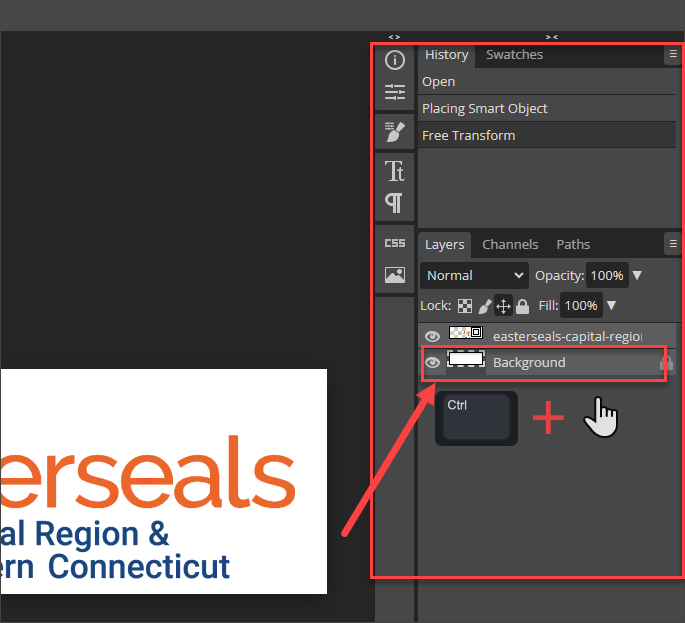
Task: Click the Background layer thumbnail
Action: 466,359
